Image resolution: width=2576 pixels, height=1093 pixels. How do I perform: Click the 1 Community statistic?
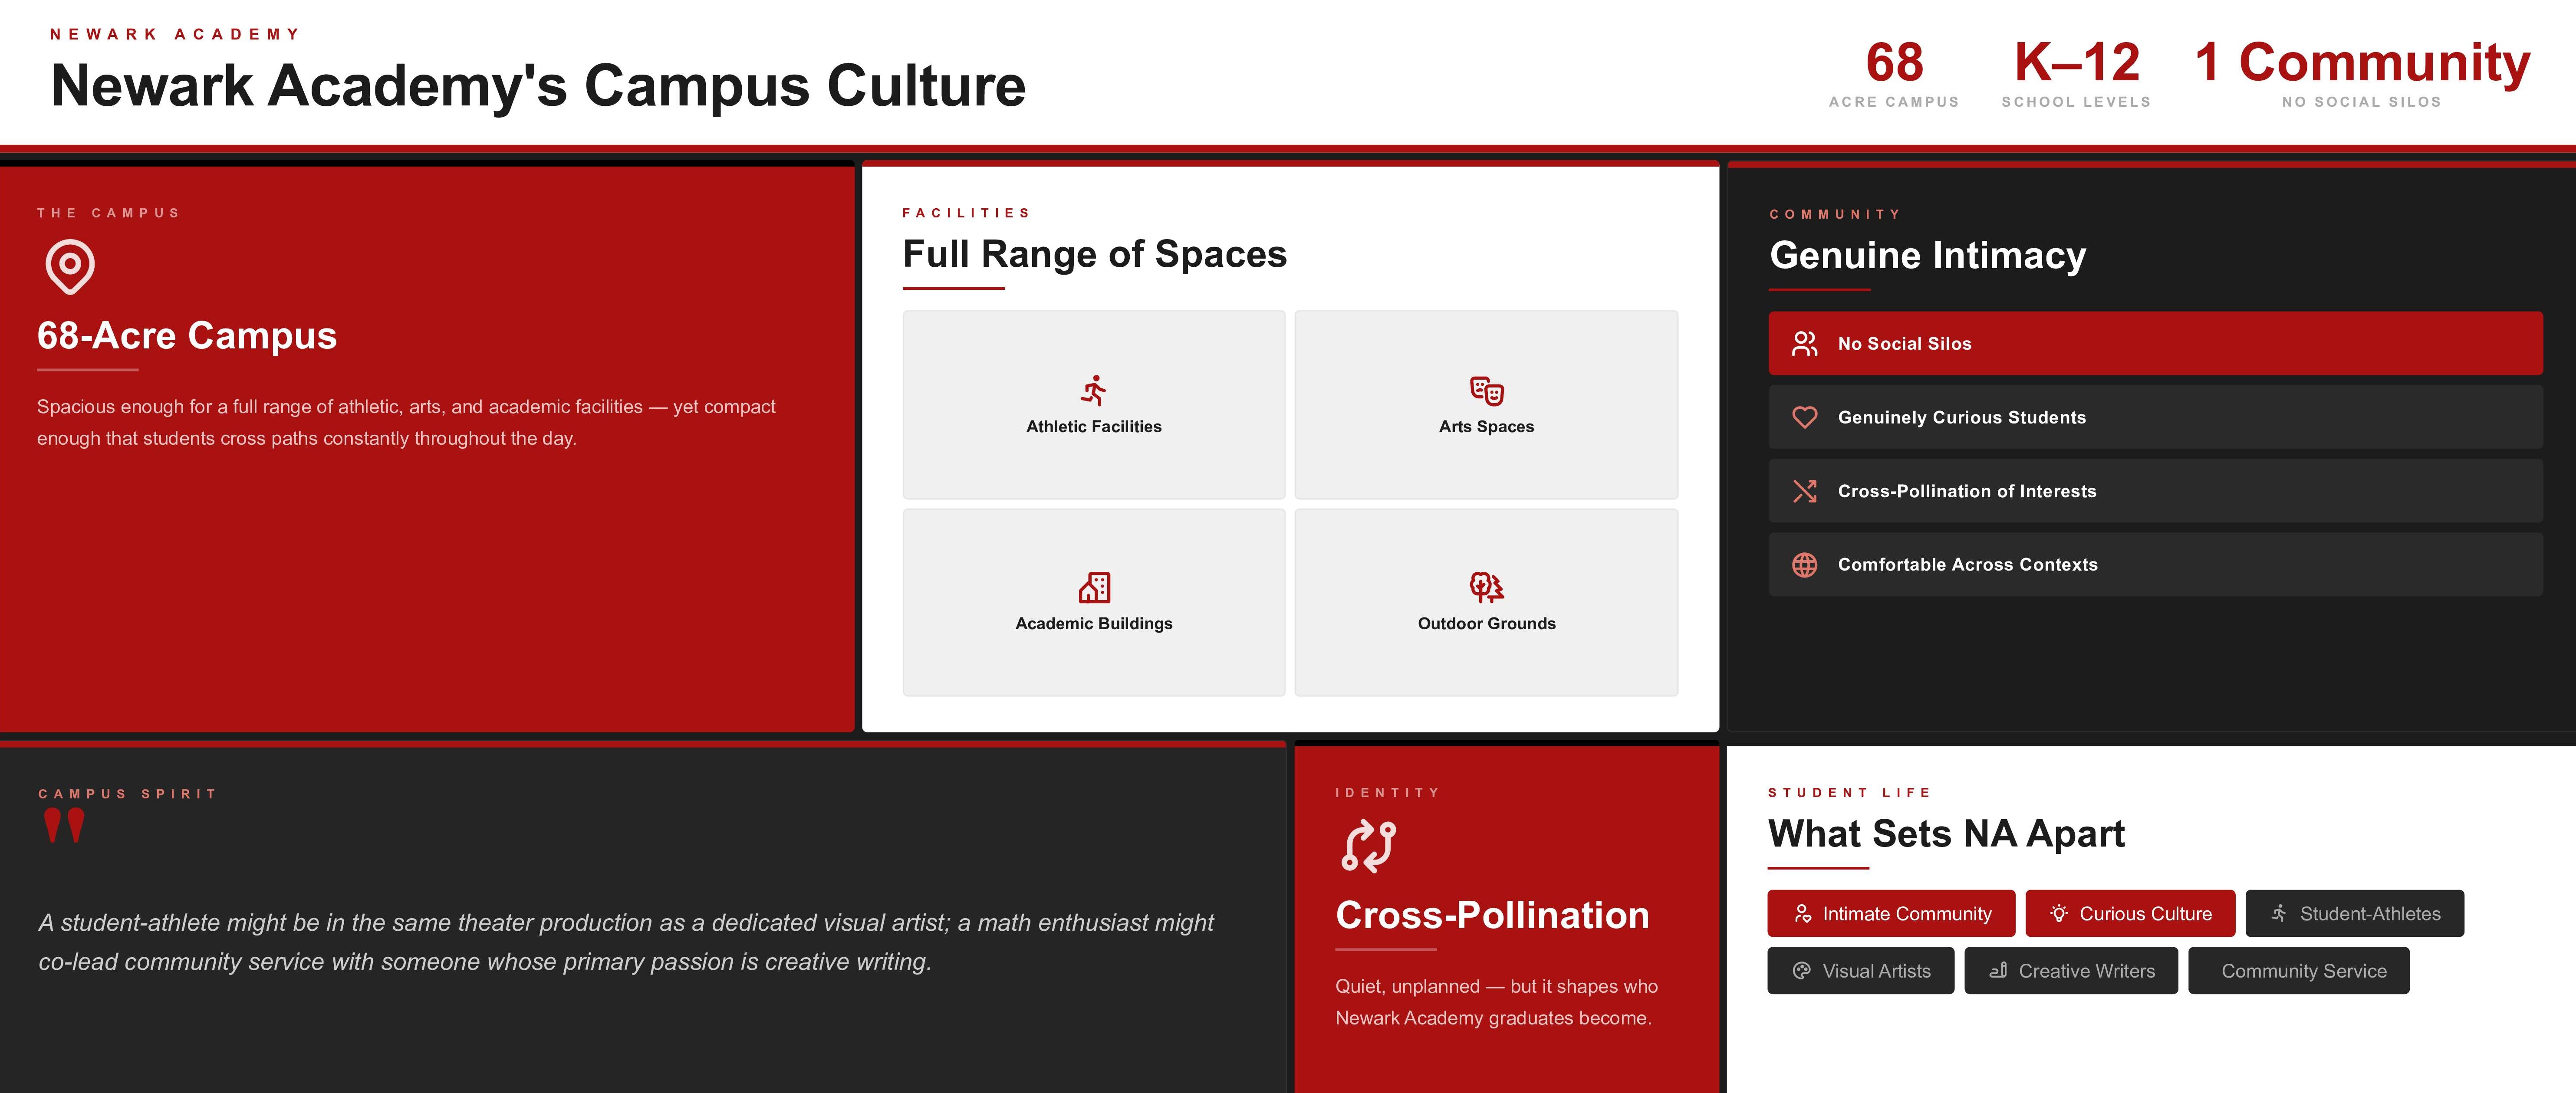click(x=2362, y=74)
